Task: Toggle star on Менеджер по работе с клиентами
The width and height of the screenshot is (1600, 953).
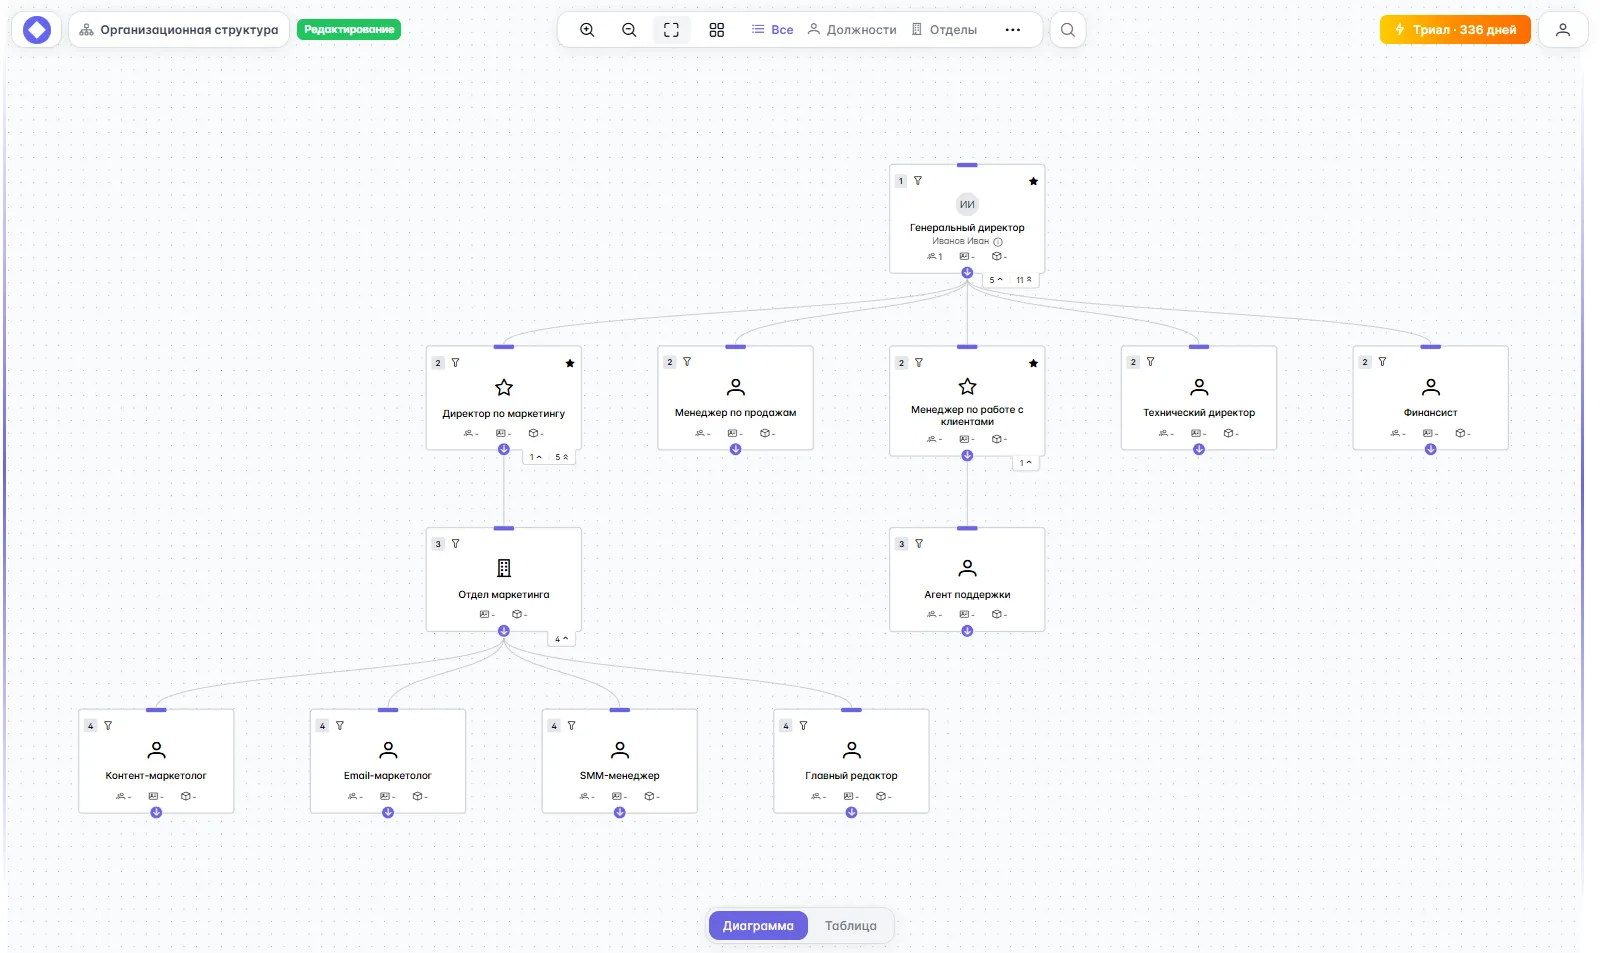Action: [x=1033, y=363]
